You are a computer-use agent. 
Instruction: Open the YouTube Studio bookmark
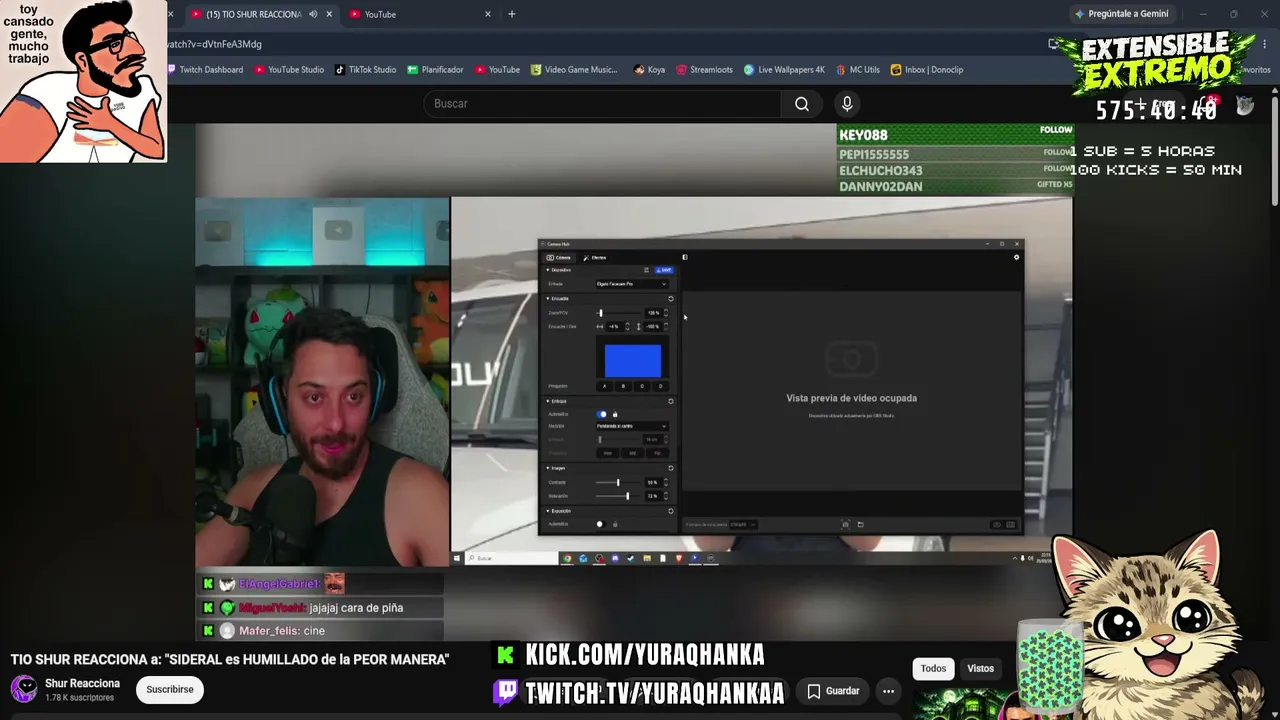click(x=289, y=70)
